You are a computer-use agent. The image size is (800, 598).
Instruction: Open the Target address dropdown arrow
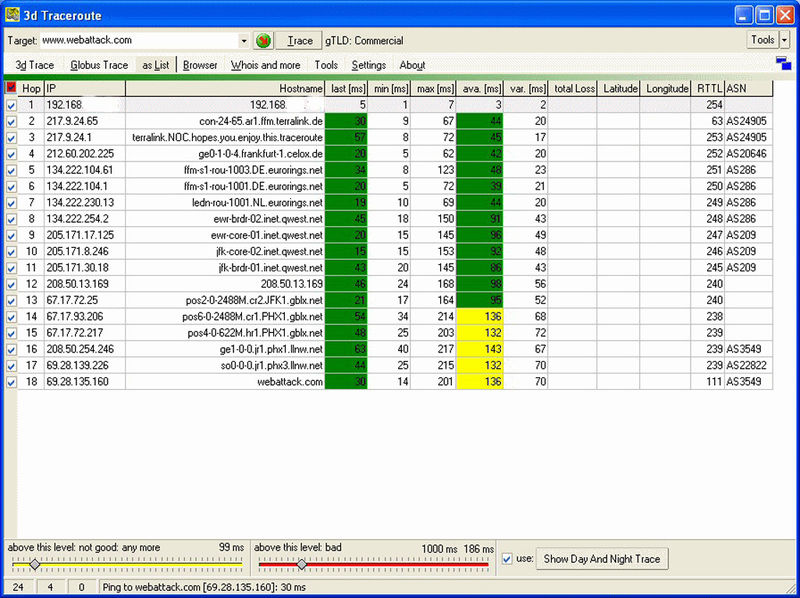[x=244, y=41]
